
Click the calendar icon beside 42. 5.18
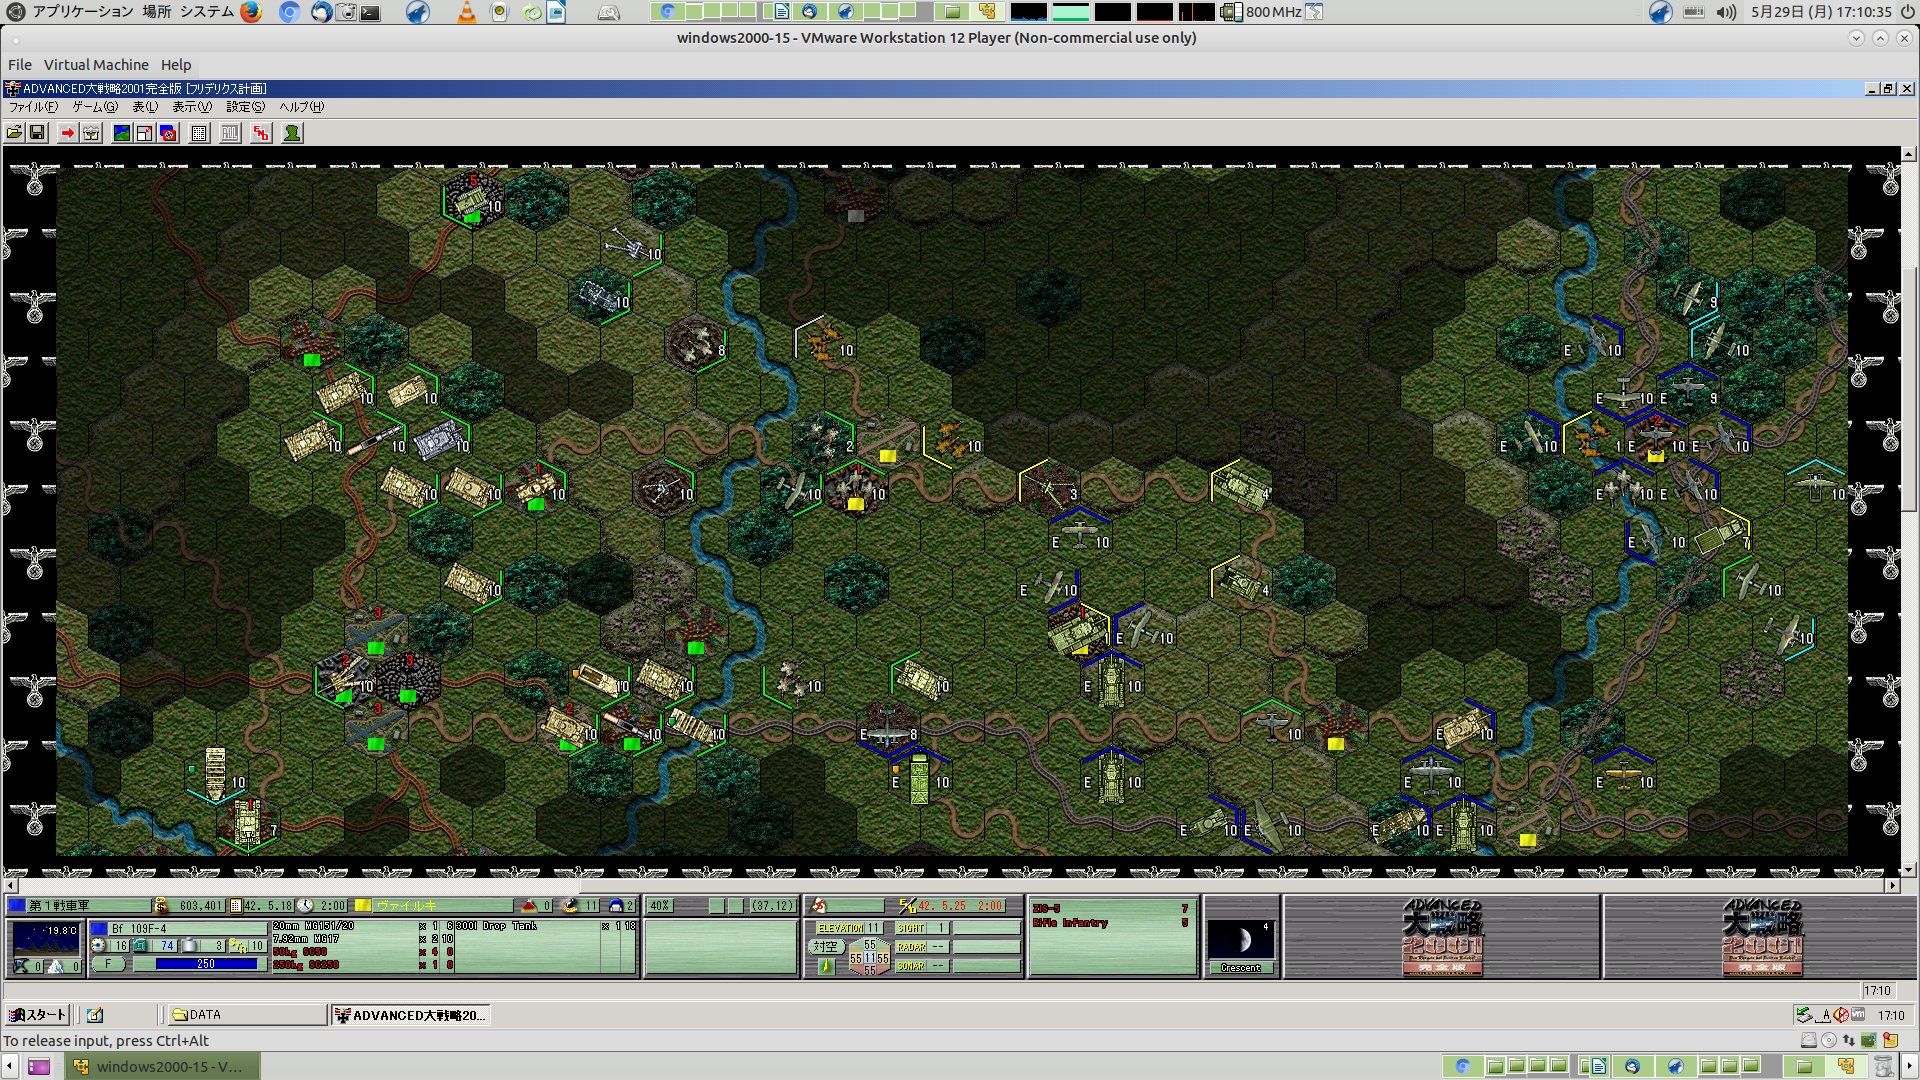236,906
